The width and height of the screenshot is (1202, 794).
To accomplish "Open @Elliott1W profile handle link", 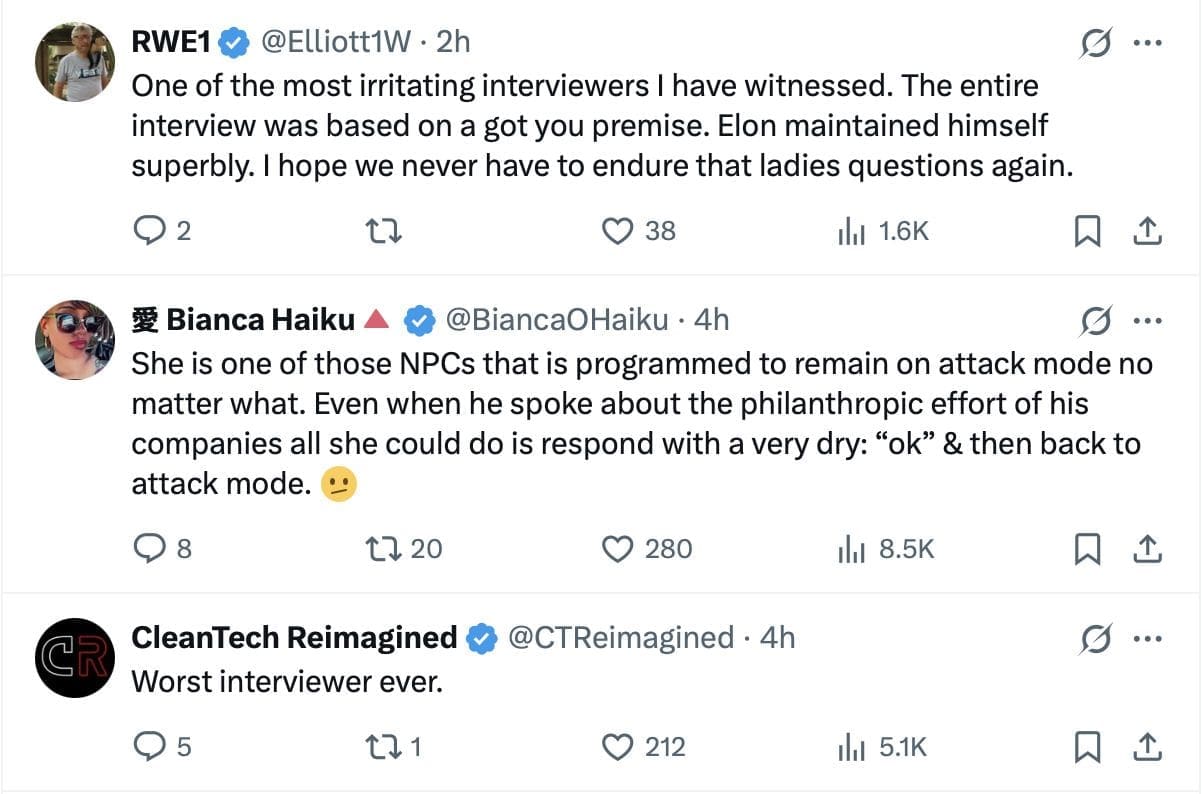I will point(336,42).
